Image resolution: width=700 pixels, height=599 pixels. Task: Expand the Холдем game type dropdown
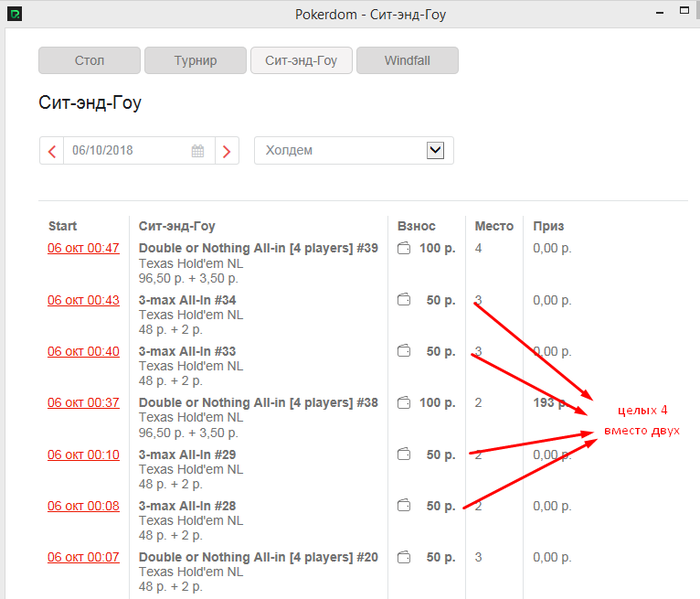coord(435,150)
